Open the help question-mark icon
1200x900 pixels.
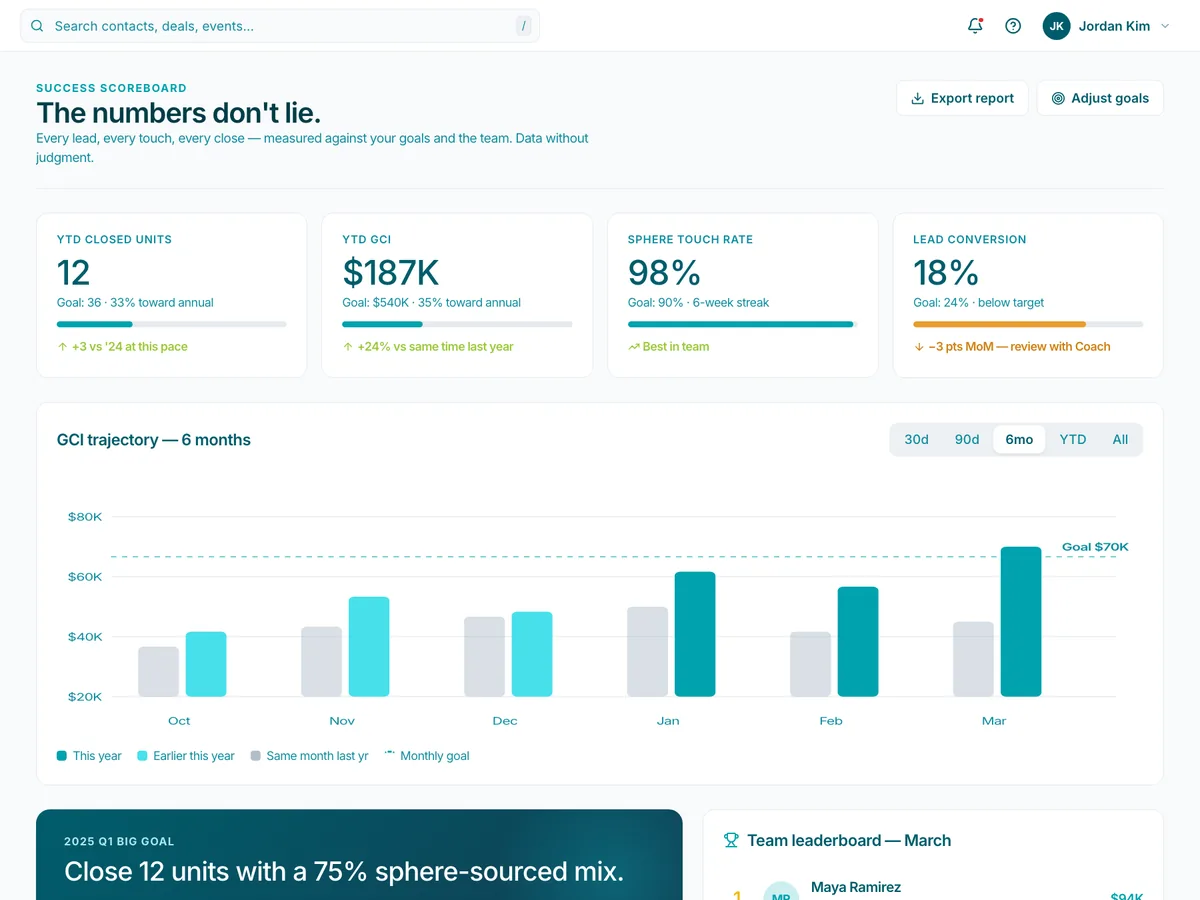click(1013, 26)
